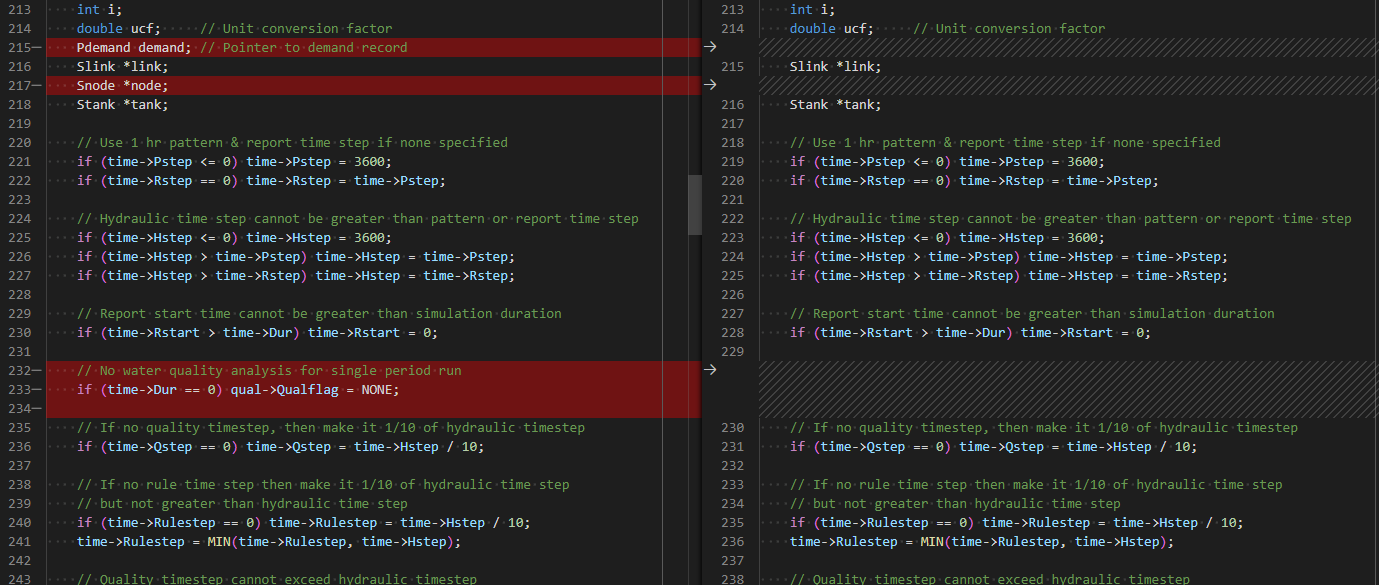Select line number 230 in right pane
This screenshot has height=585, width=1379.
732,427
